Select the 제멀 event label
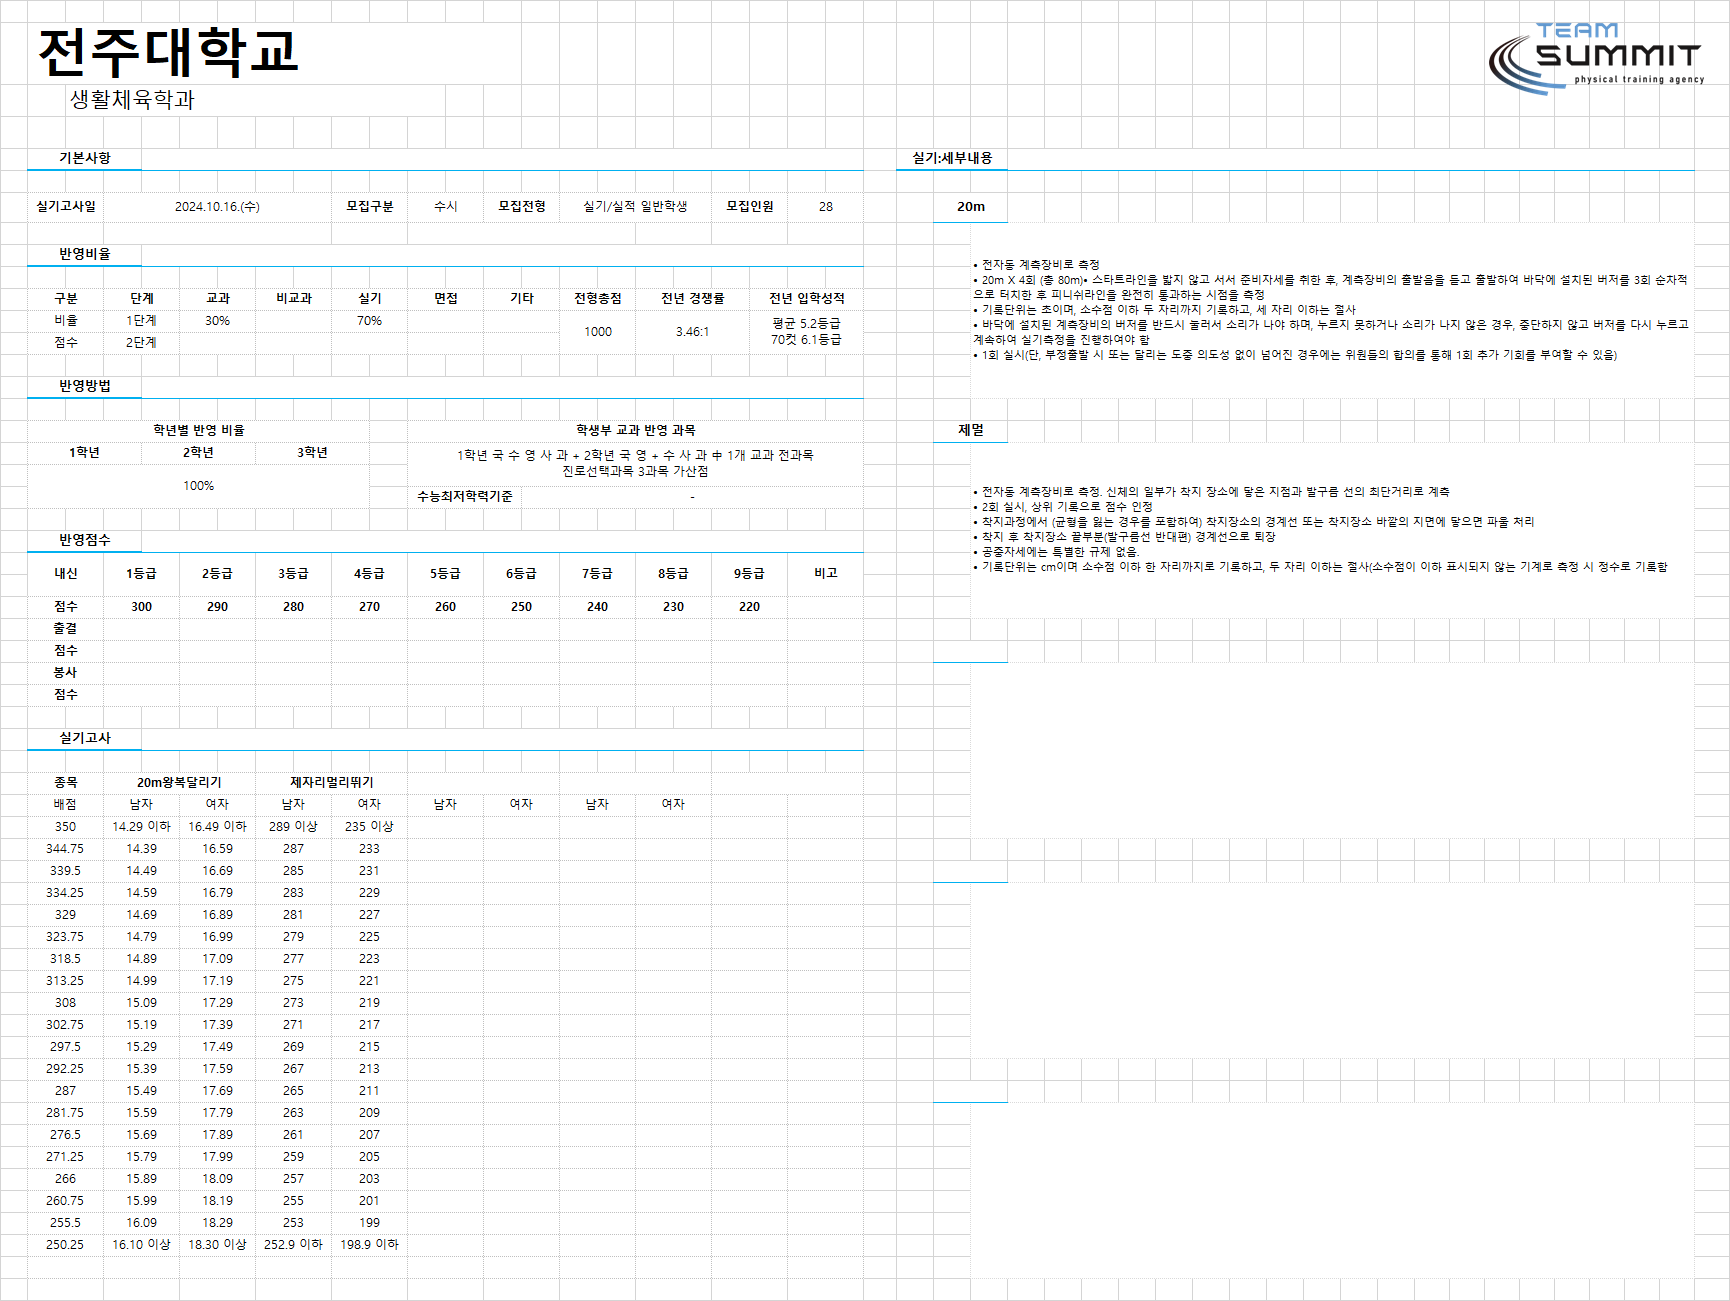 click(971, 430)
